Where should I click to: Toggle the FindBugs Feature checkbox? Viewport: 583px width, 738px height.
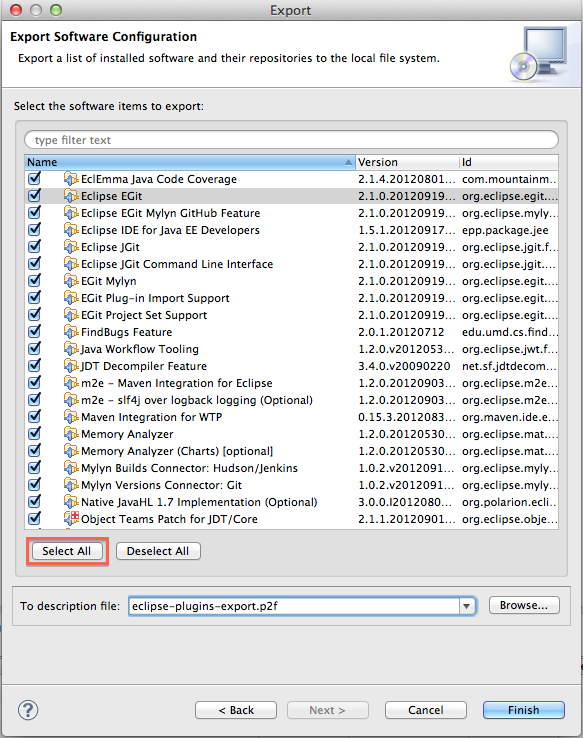pyautogui.click(x=34, y=331)
